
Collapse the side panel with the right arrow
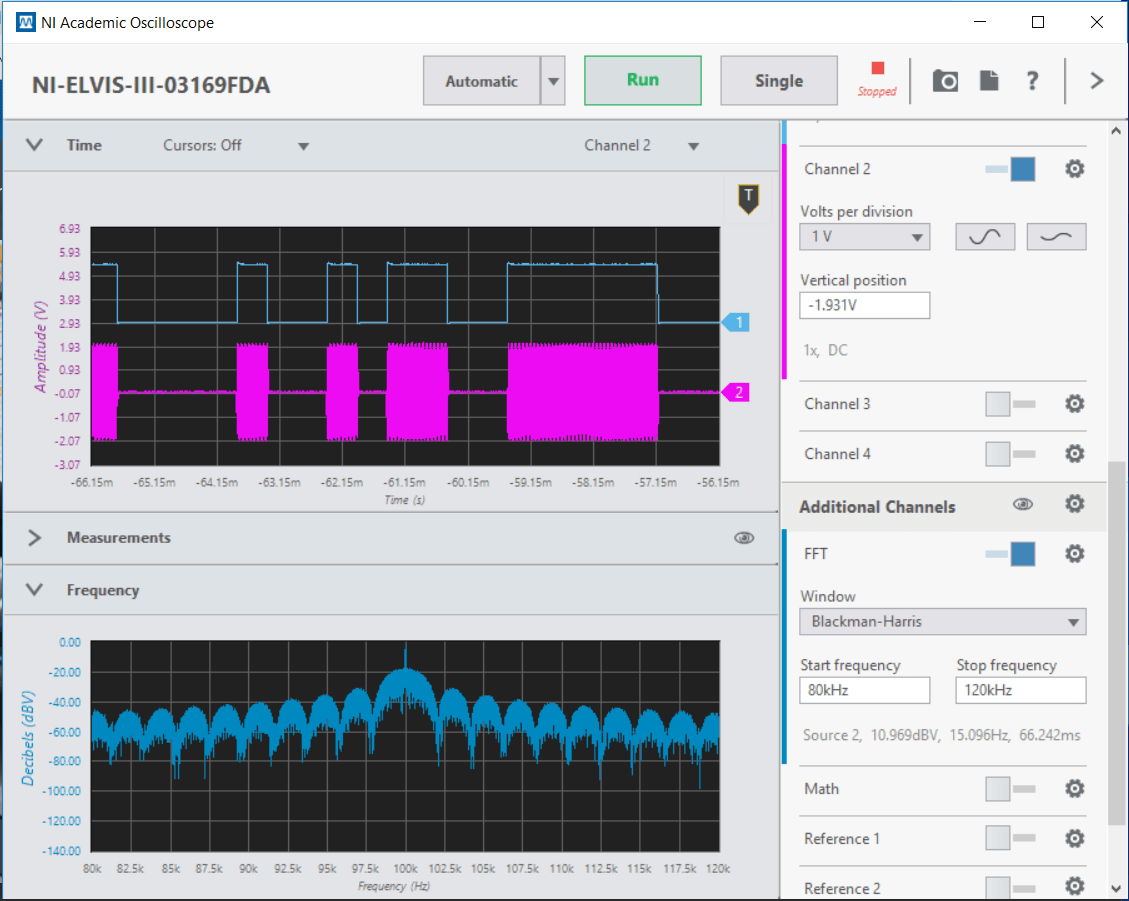(1097, 81)
